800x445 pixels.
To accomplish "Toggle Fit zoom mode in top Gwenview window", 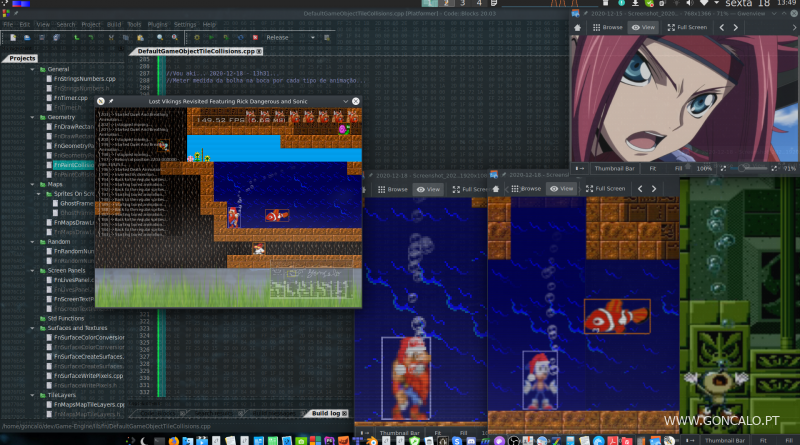I will click(652, 168).
